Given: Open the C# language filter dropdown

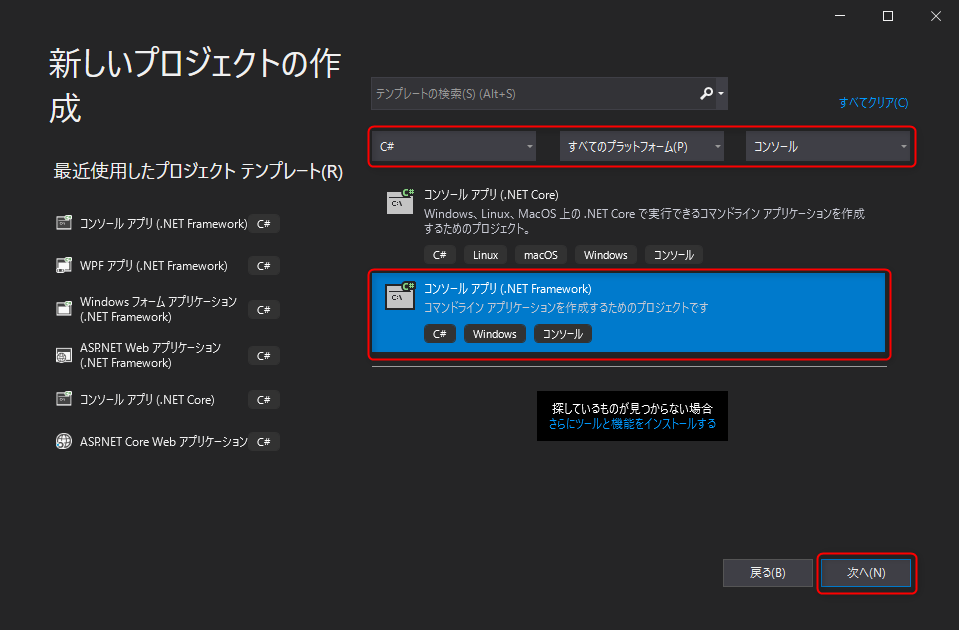Looking at the screenshot, I should coord(454,146).
